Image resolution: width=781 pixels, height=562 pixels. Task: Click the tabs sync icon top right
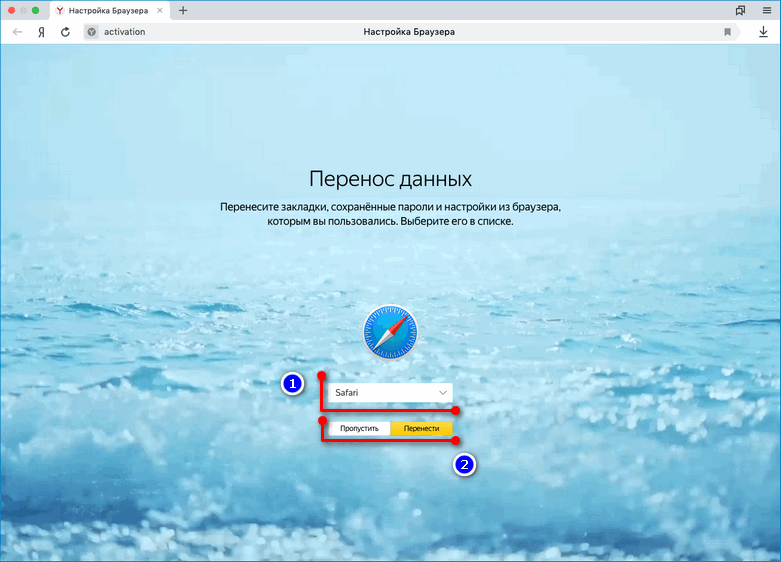(x=741, y=10)
